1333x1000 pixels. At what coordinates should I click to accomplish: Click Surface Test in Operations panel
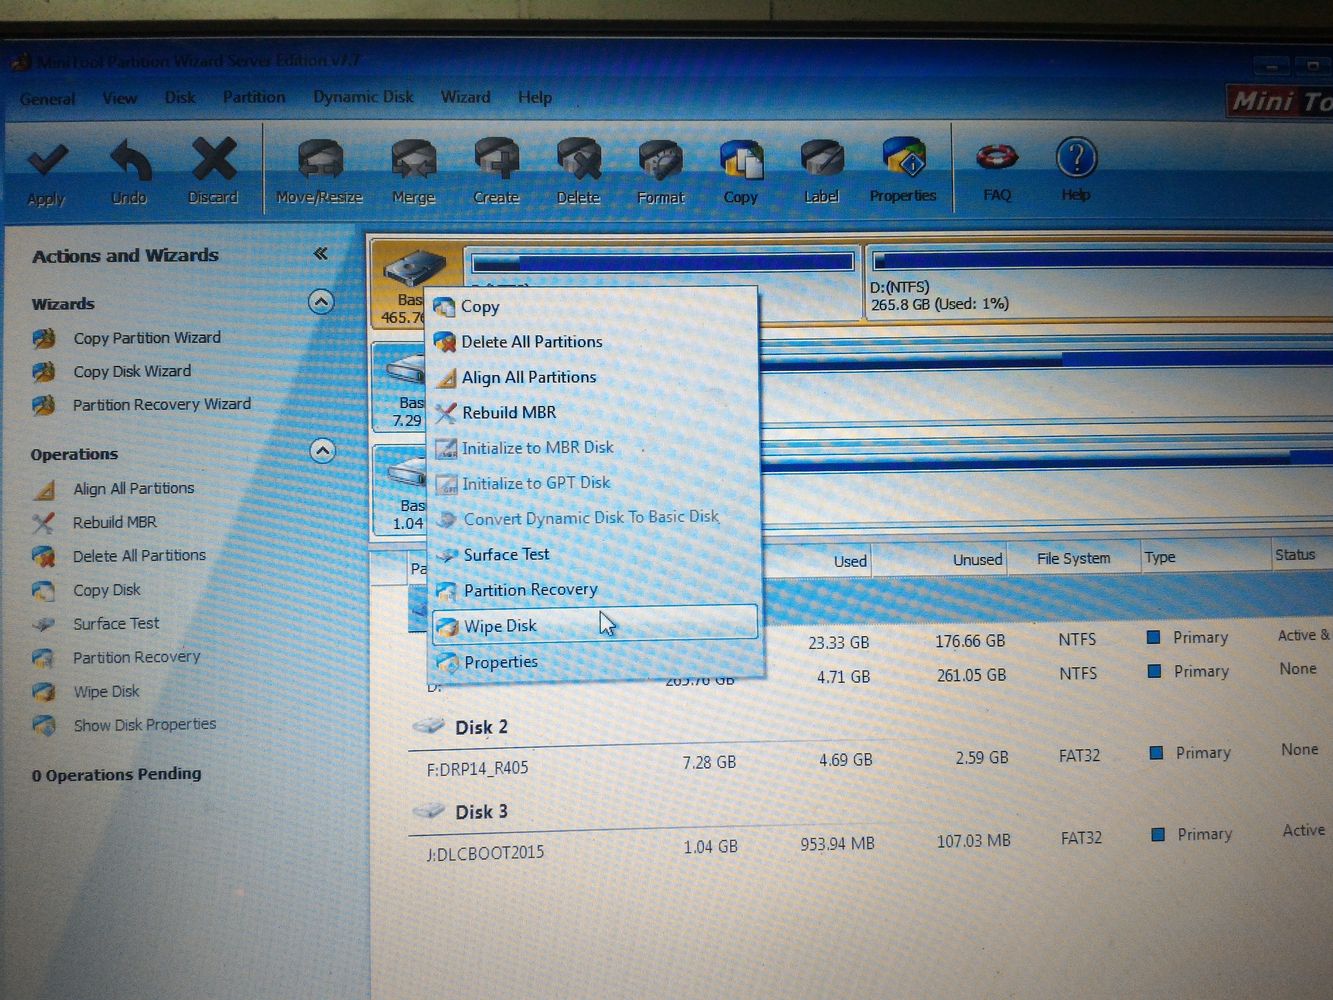[x=116, y=623]
